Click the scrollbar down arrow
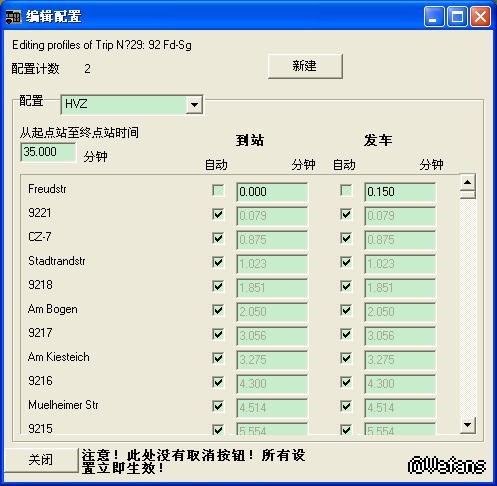497x486 pixels. (468, 425)
